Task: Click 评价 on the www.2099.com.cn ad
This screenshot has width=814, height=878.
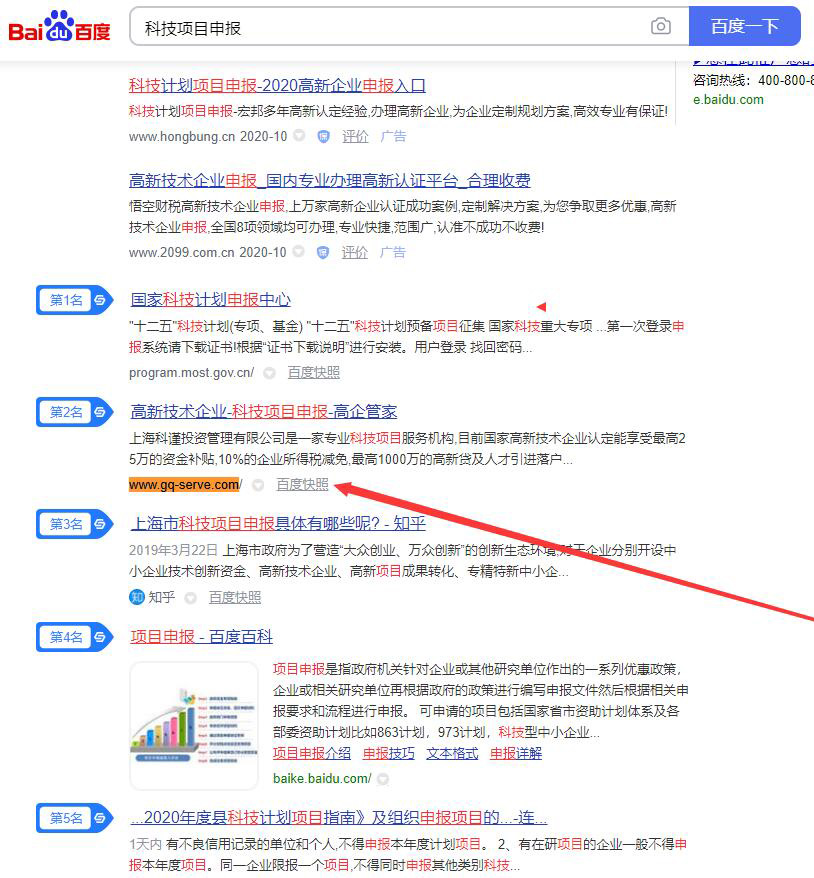Action: (x=354, y=253)
